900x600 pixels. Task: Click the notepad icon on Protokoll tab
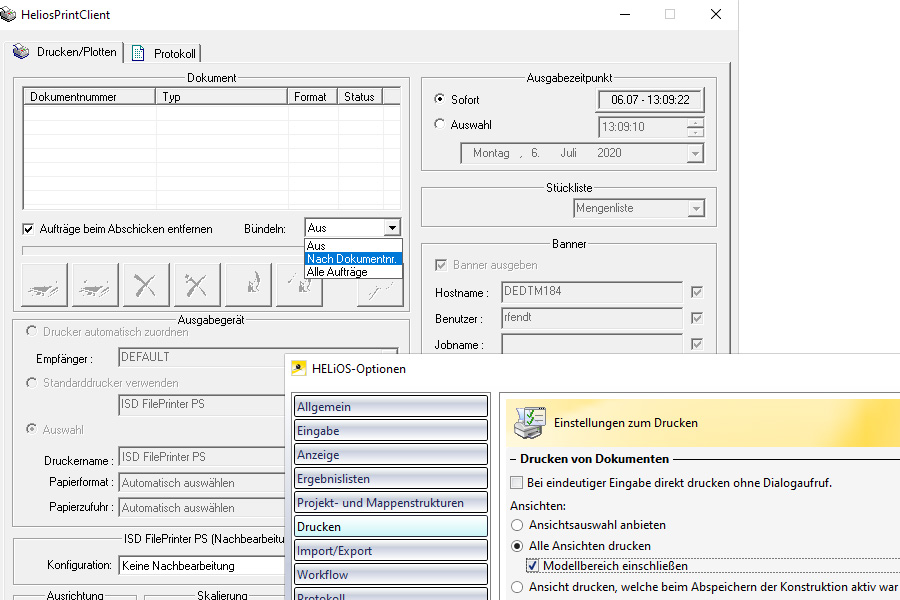point(138,53)
